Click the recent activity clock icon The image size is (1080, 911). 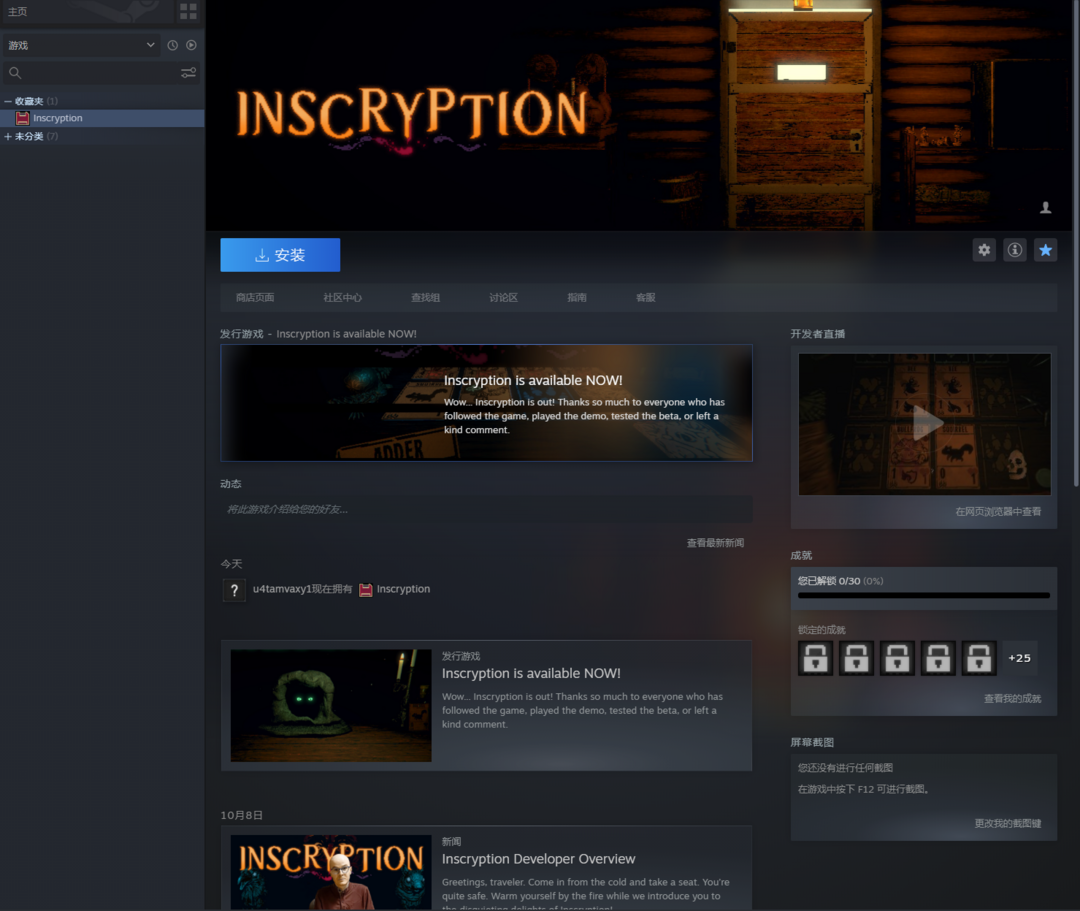click(x=173, y=45)
